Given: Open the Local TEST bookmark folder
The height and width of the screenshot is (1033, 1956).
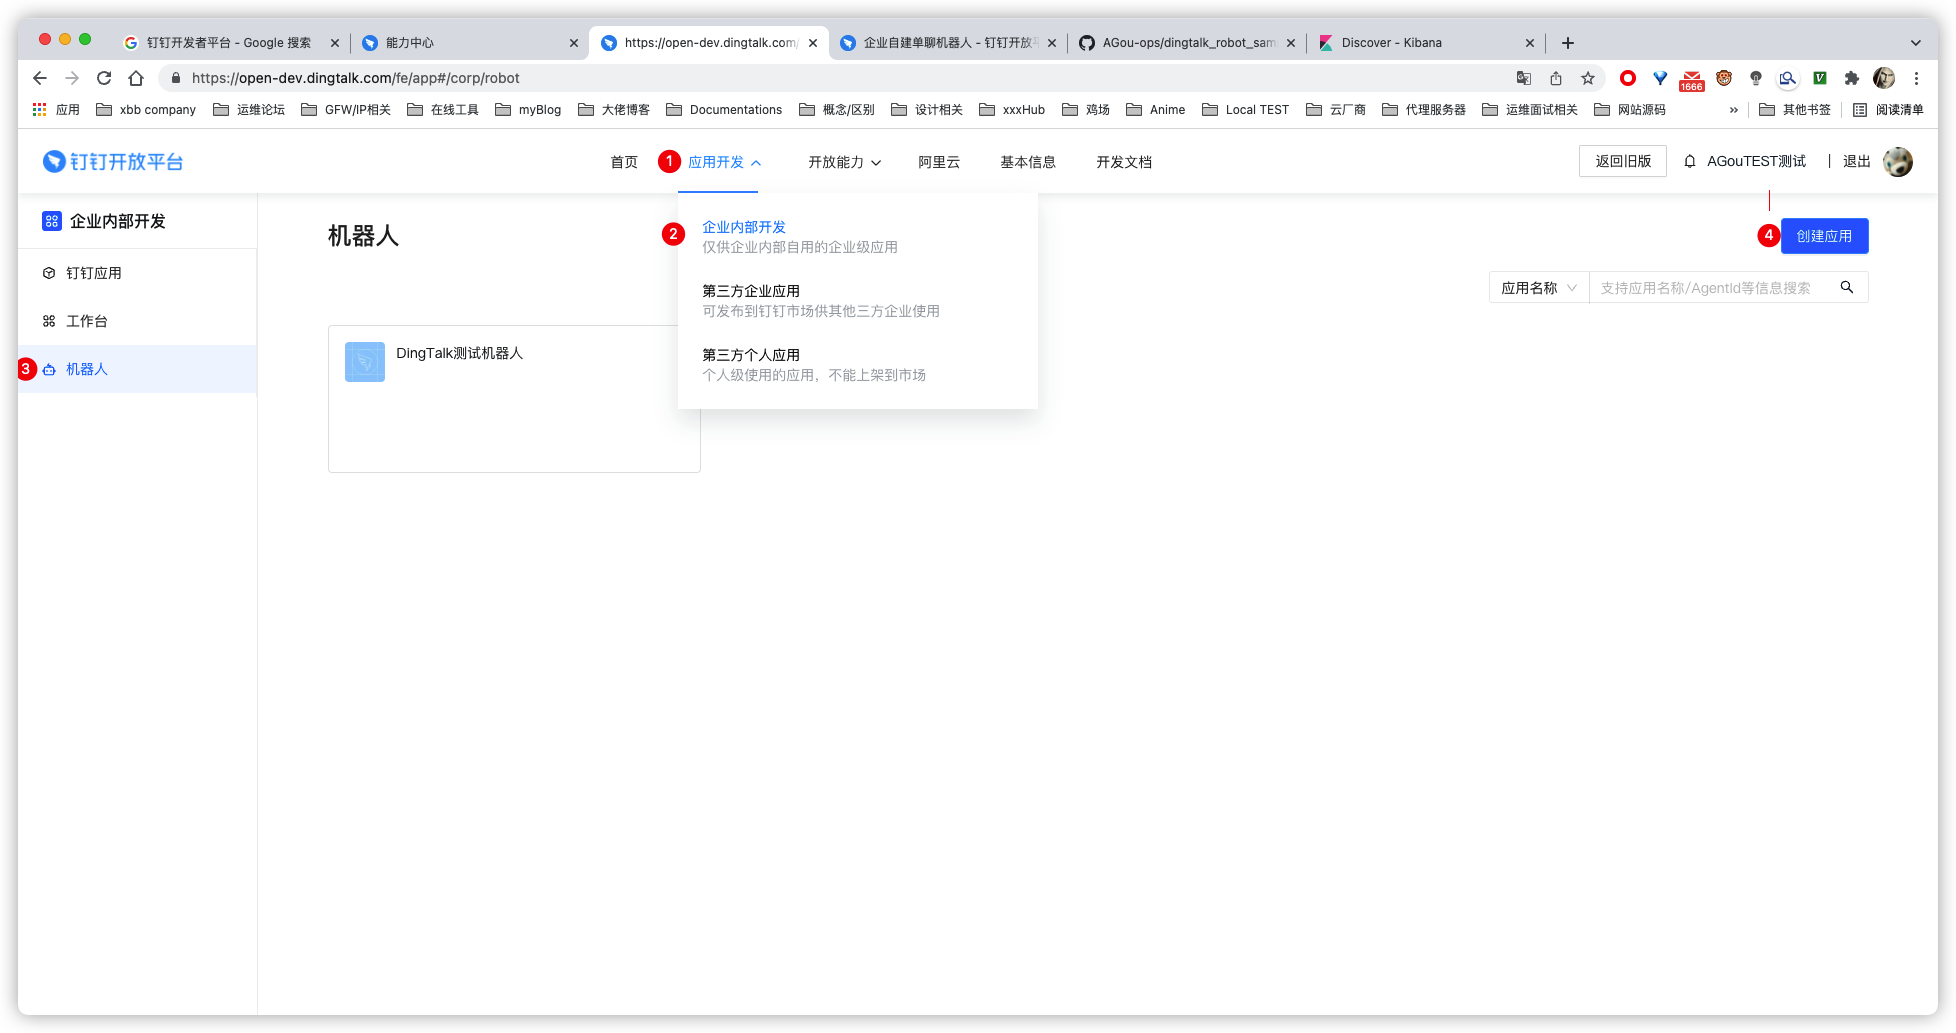Looking at the screenshot, I should point(1245,110).
